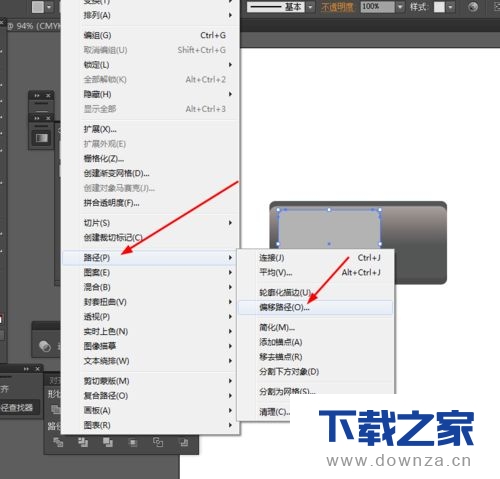Click the Crop pathfinder icon
Viewport: 500px width, 479px height.
tap(133, 442)
